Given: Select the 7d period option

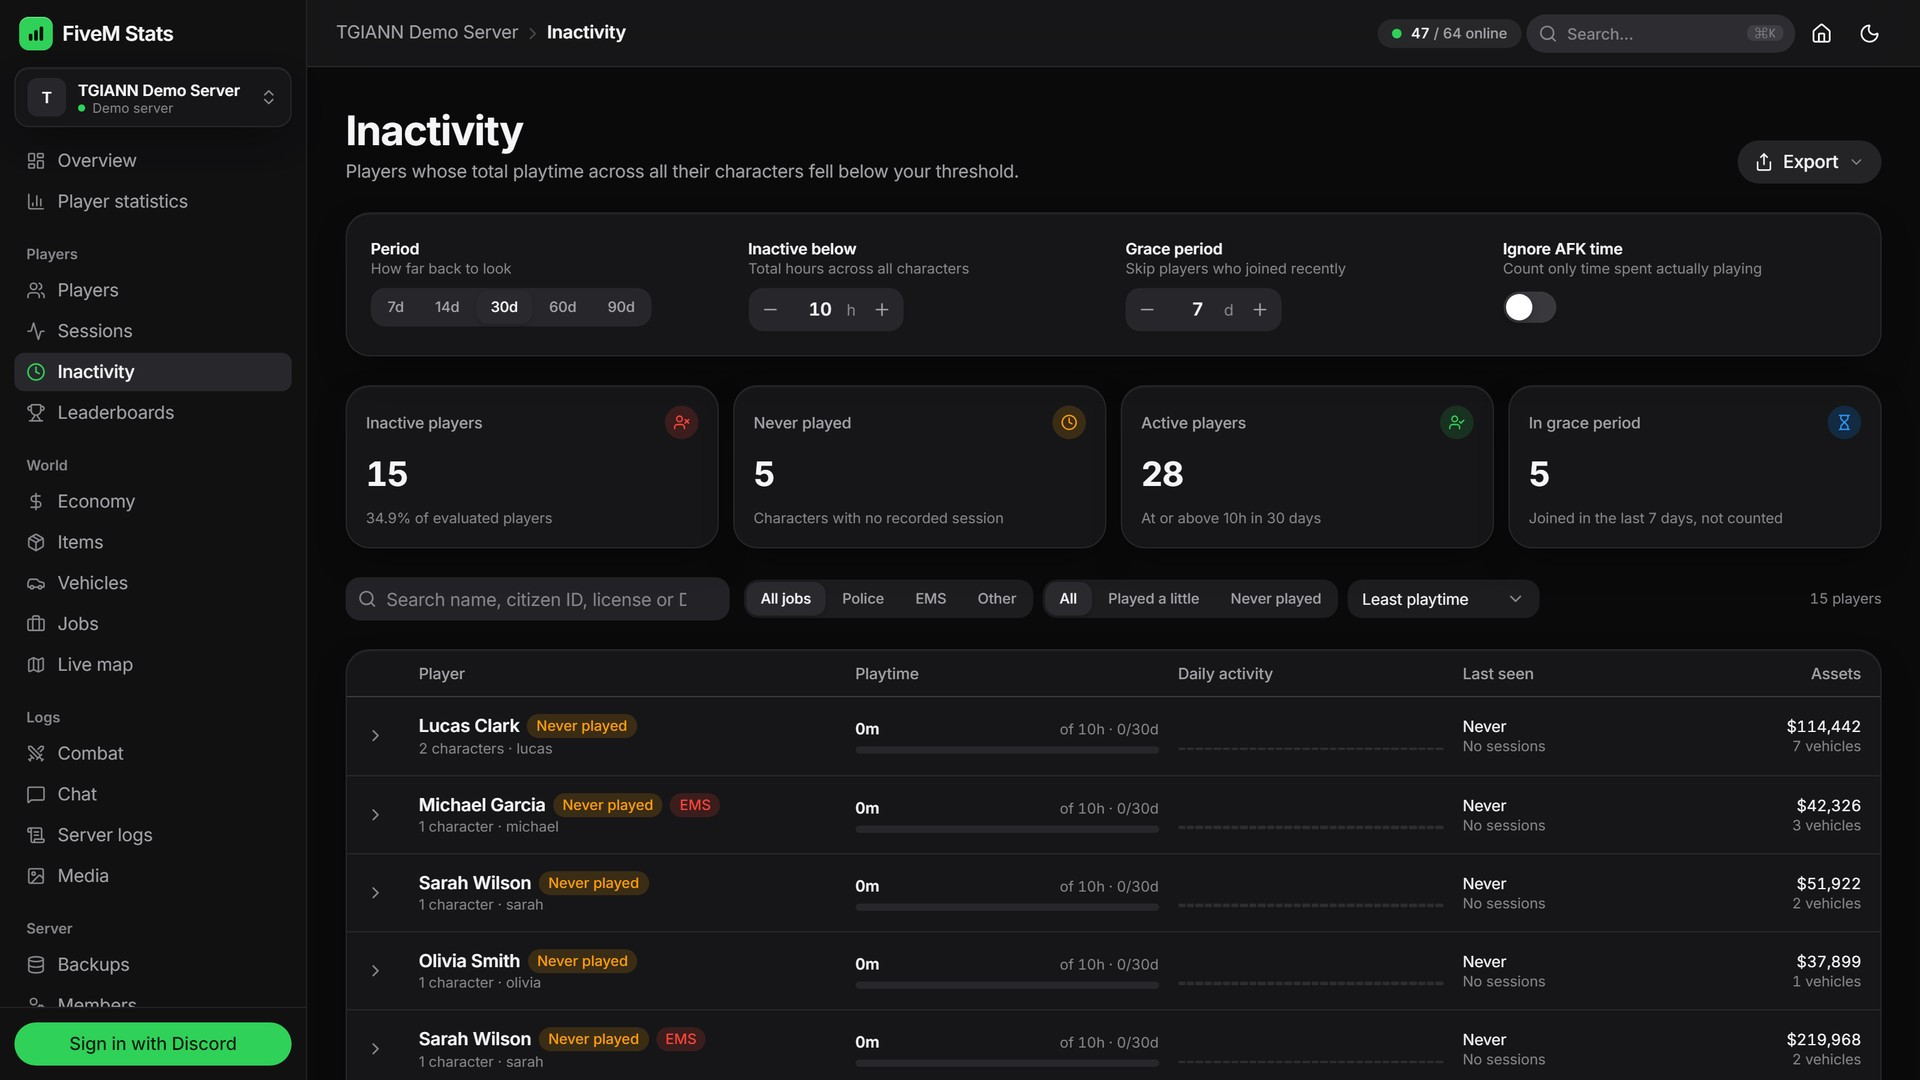Looking at the screenshot, I should [396, 307].
